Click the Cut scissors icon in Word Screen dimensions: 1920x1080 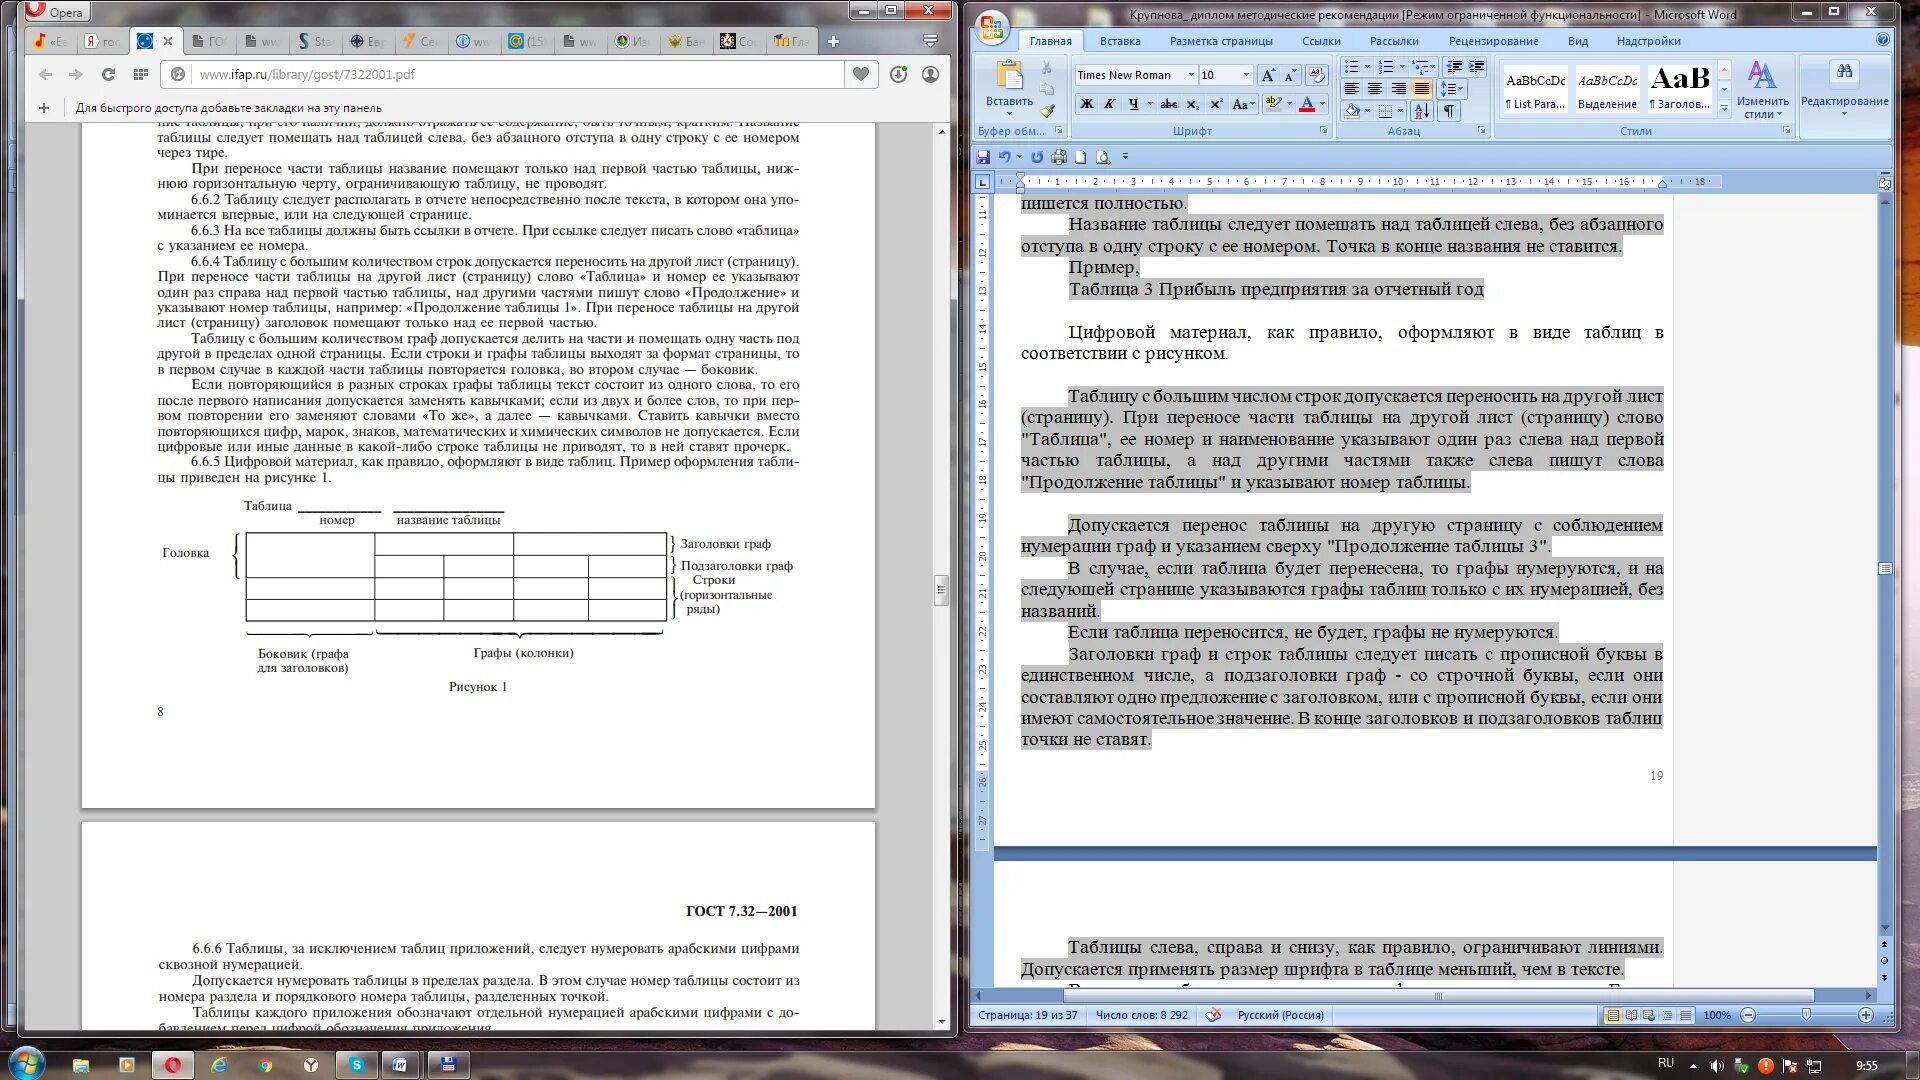pyautogui.click(x=1046, y=67)
